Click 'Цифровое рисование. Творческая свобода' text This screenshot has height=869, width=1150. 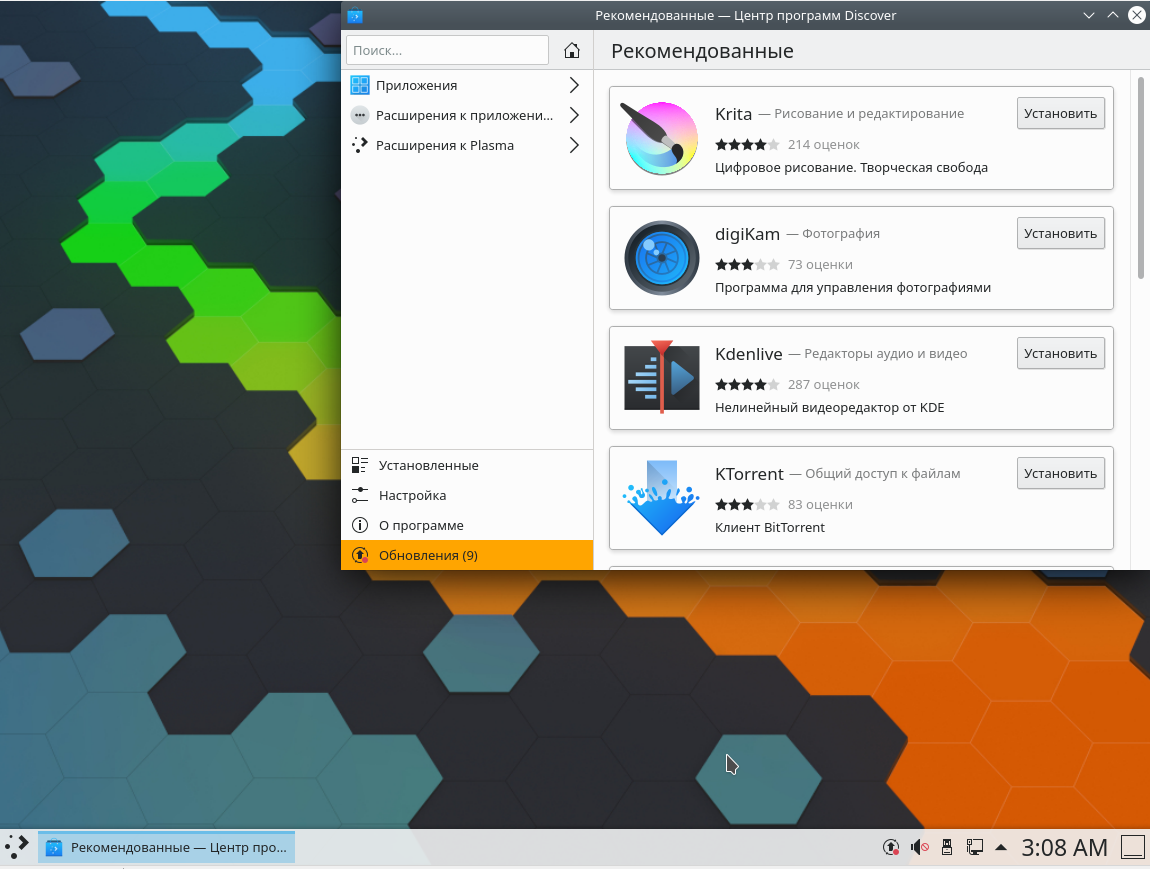coord(851,167)
